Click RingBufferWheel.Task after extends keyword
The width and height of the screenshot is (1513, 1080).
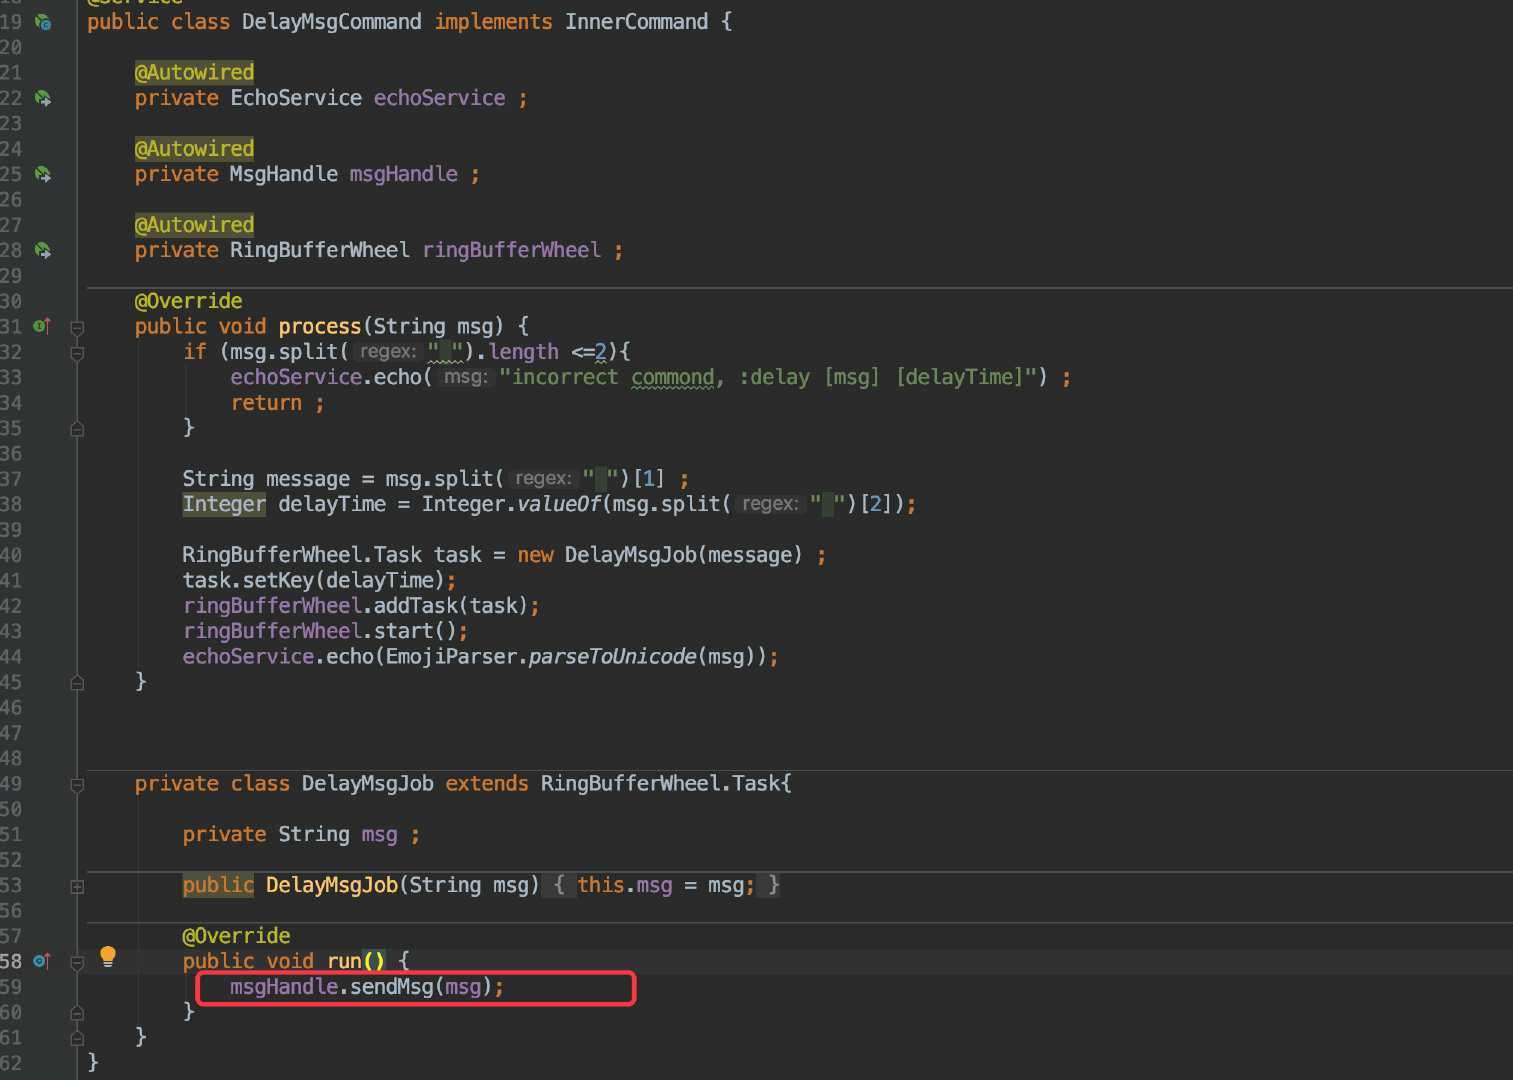pyautogui.click(x=660, y=784)
